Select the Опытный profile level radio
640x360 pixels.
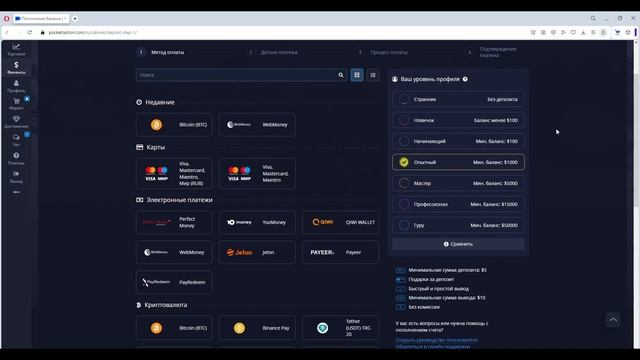click(x=404, y=162)
